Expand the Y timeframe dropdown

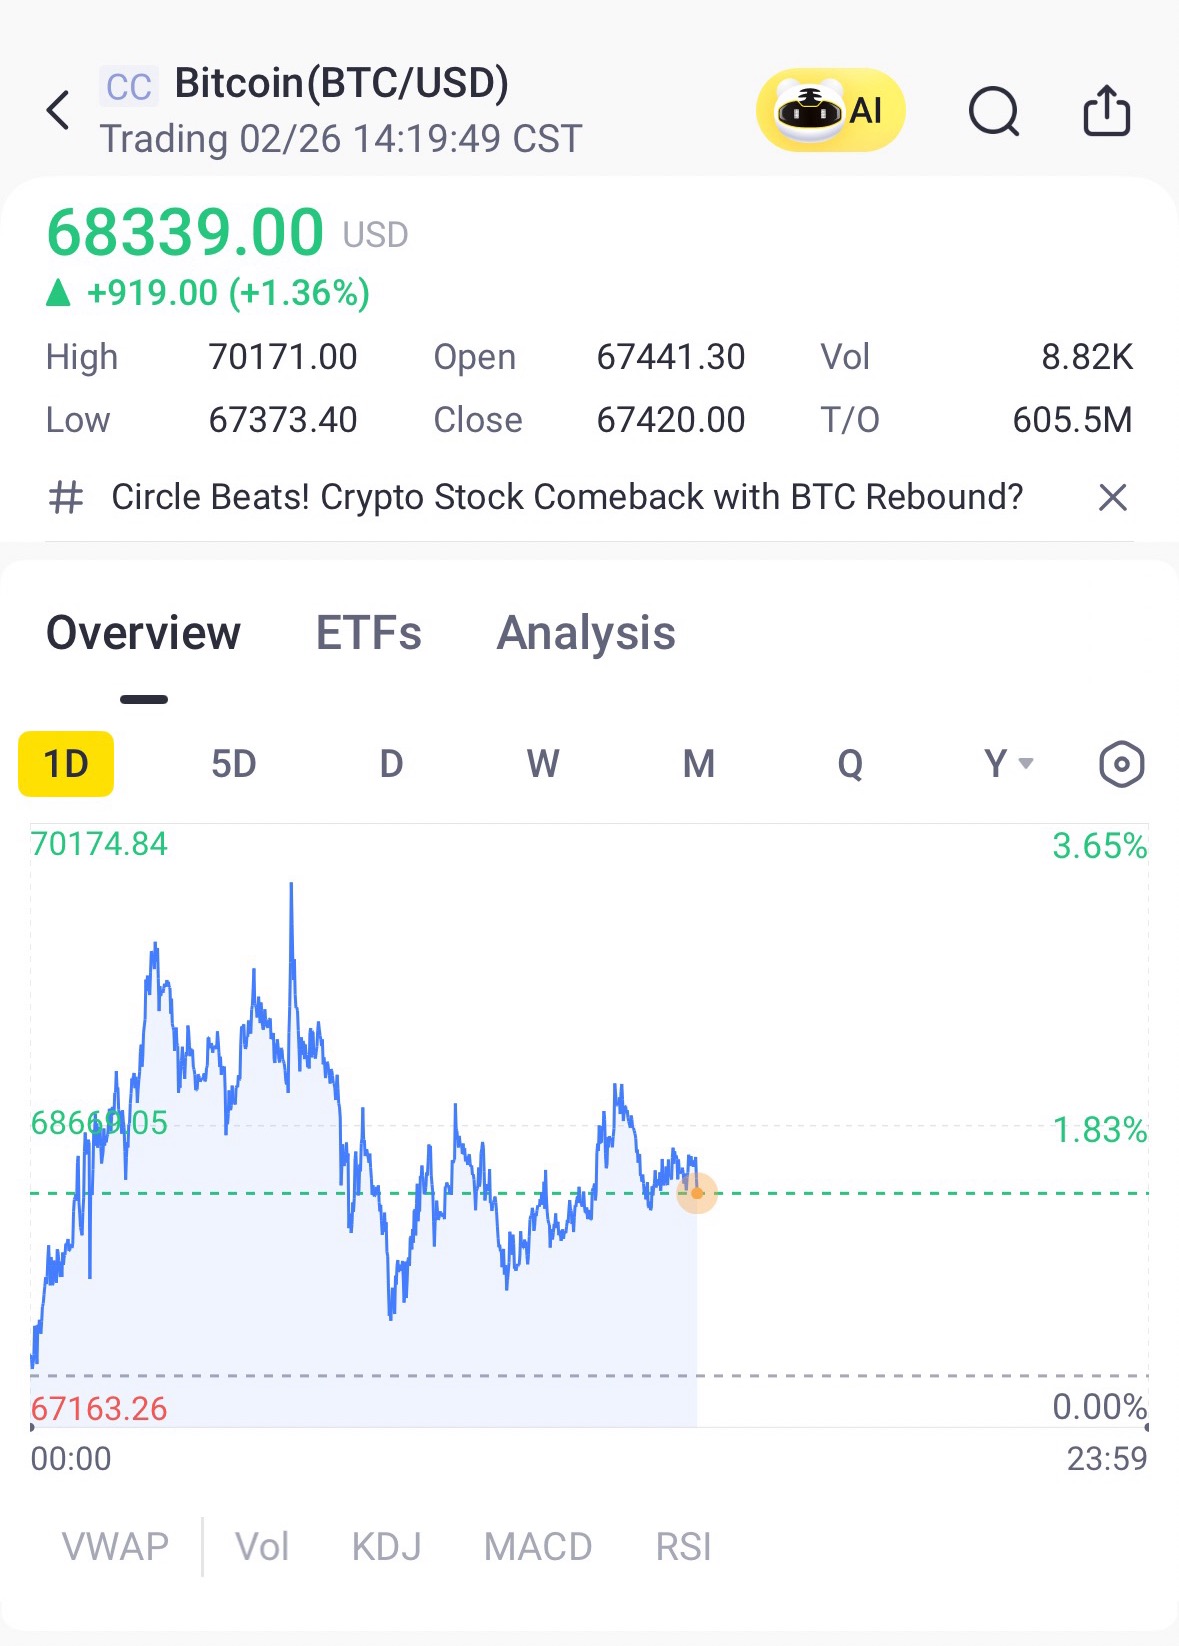[x=1007, y=765]
